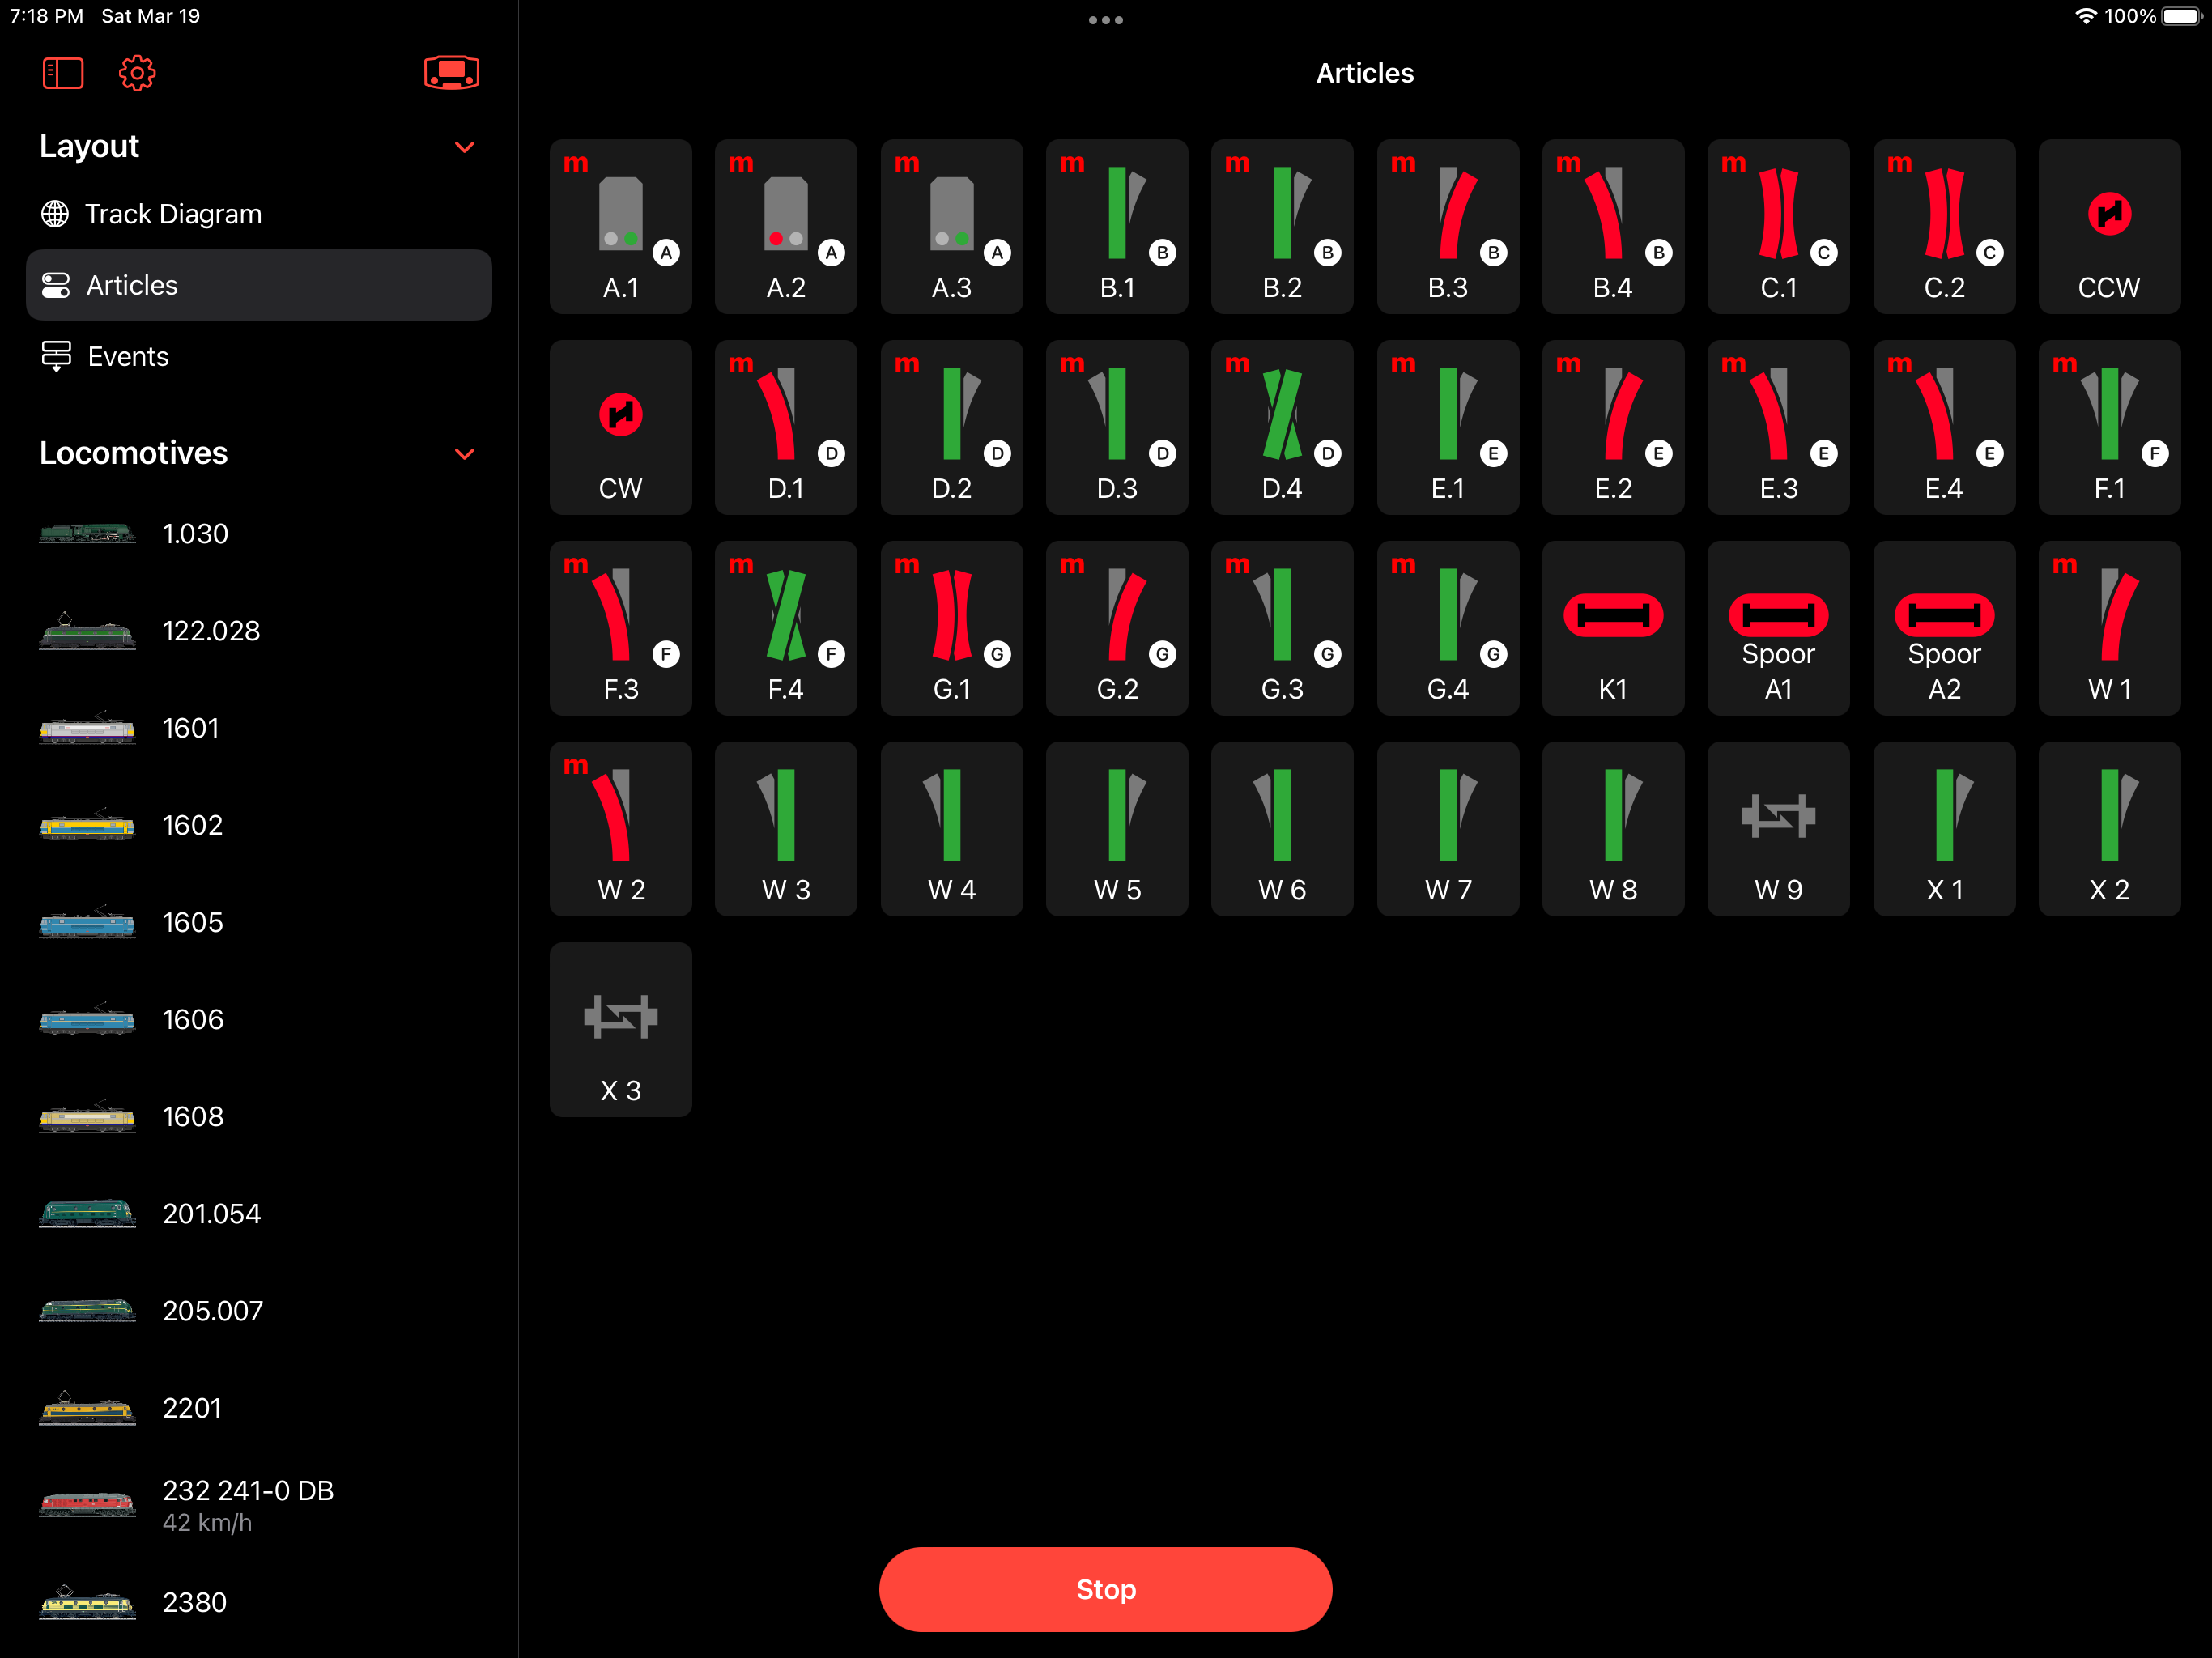Switch turnout B.1
2212x1658 pixels.
click(x=1117, y=227)
